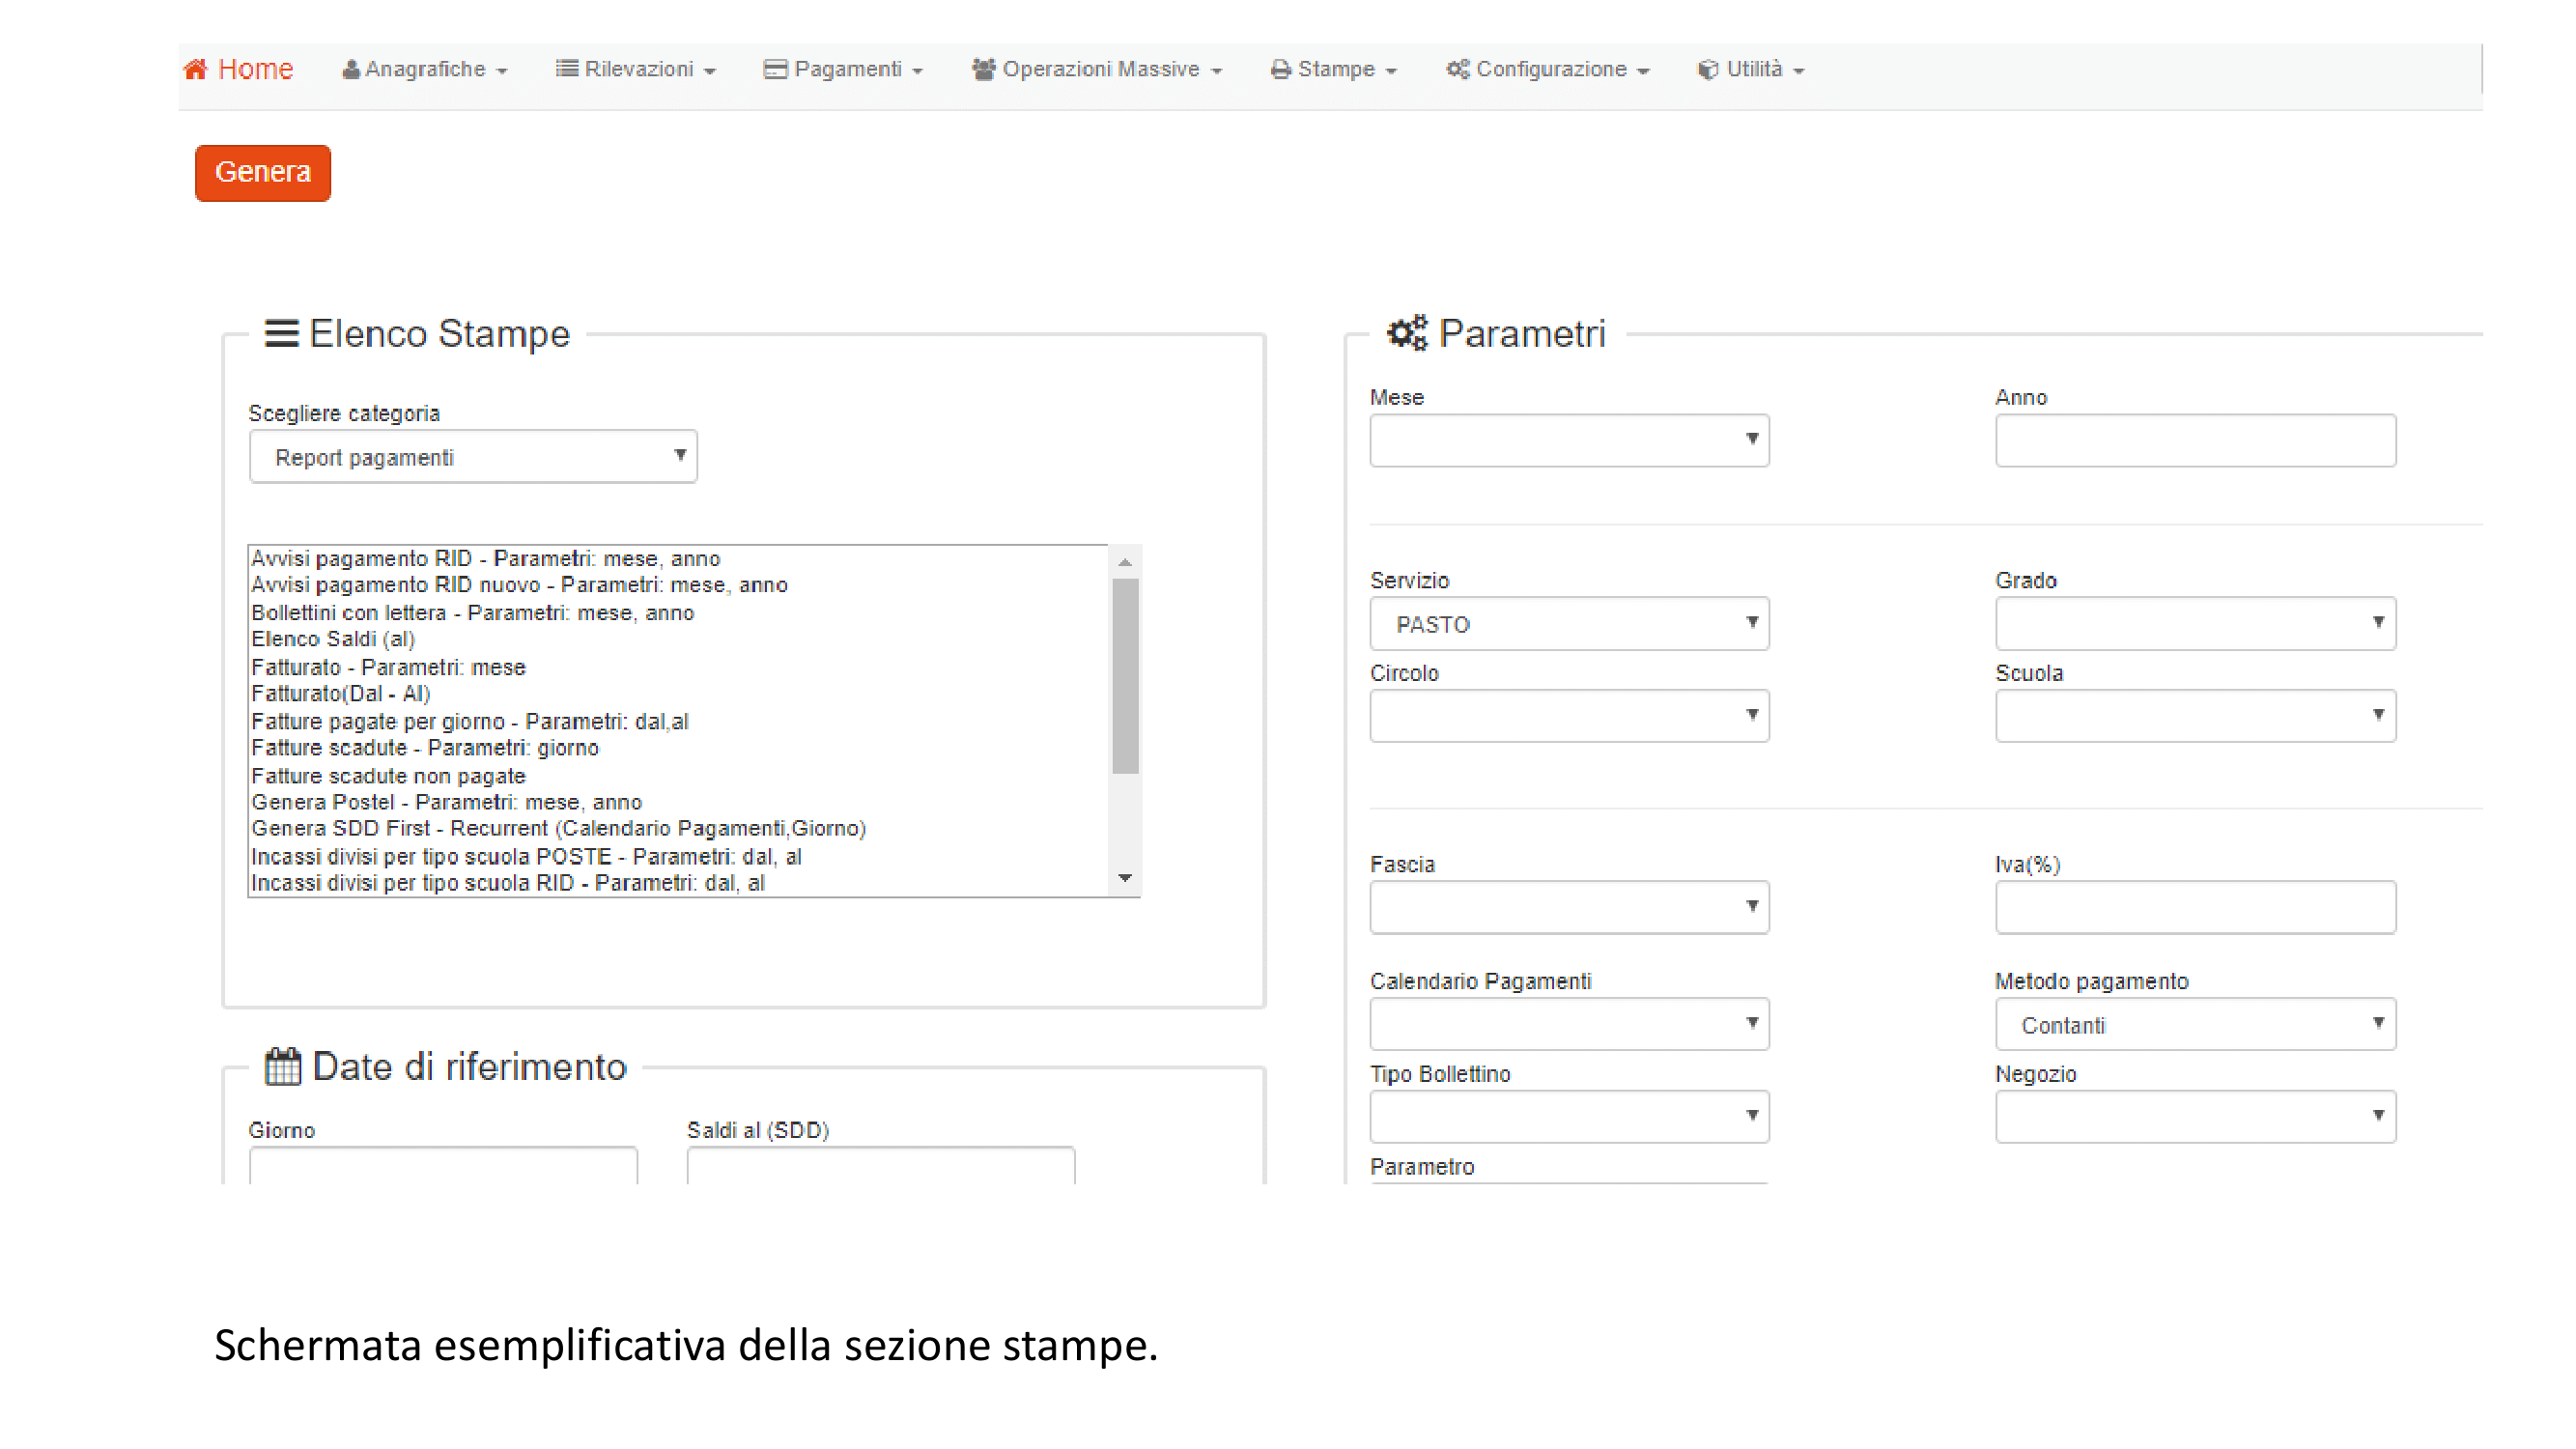Select 'Genera Postel' list entry
The width and height of the screenshot is (2576, 1449).
pyautogui.click(x=447, y=802)
